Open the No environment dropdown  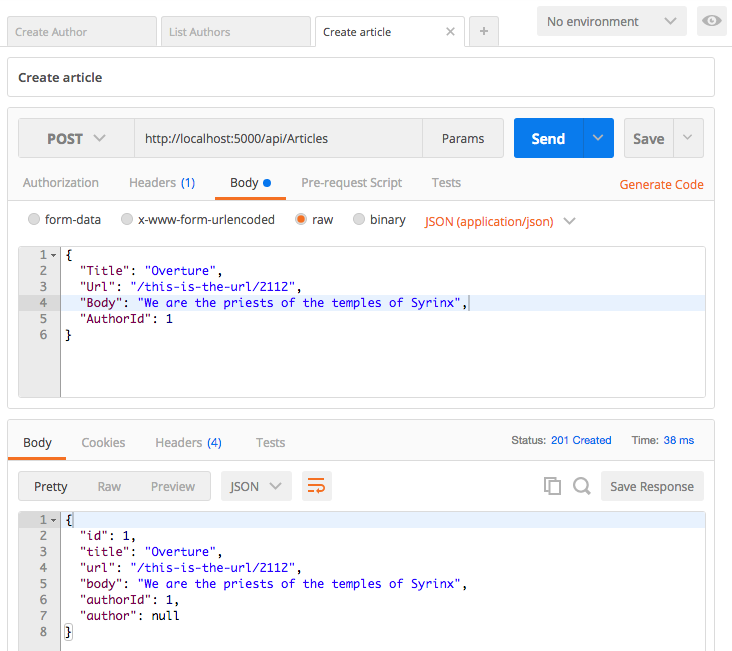coord(612,21)
